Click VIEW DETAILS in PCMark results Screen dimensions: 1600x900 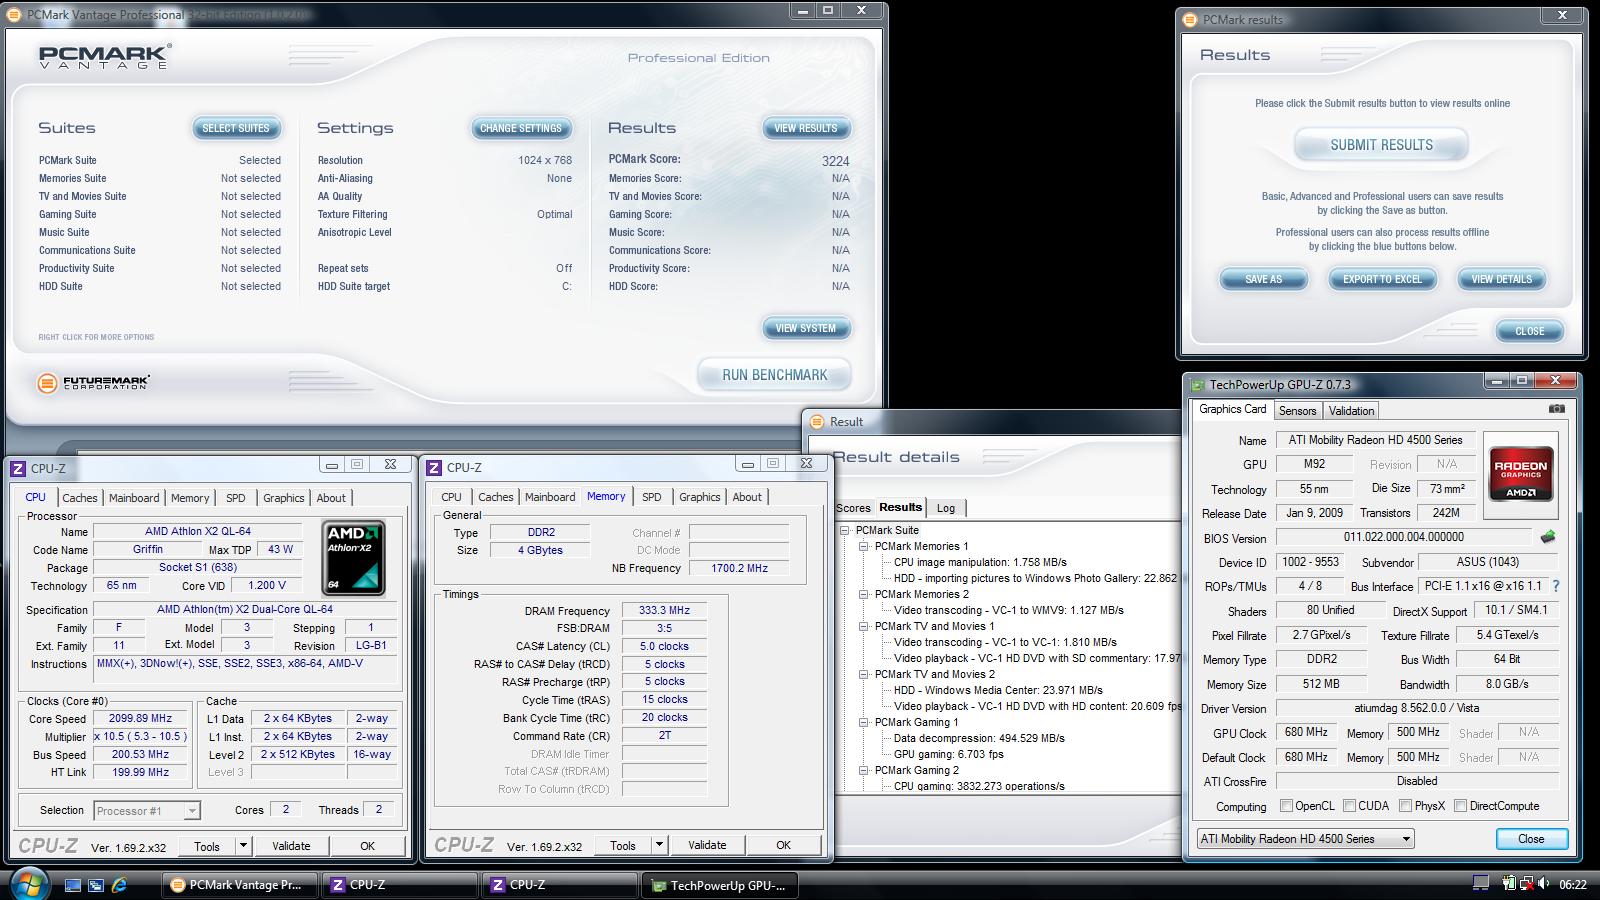1501,279
